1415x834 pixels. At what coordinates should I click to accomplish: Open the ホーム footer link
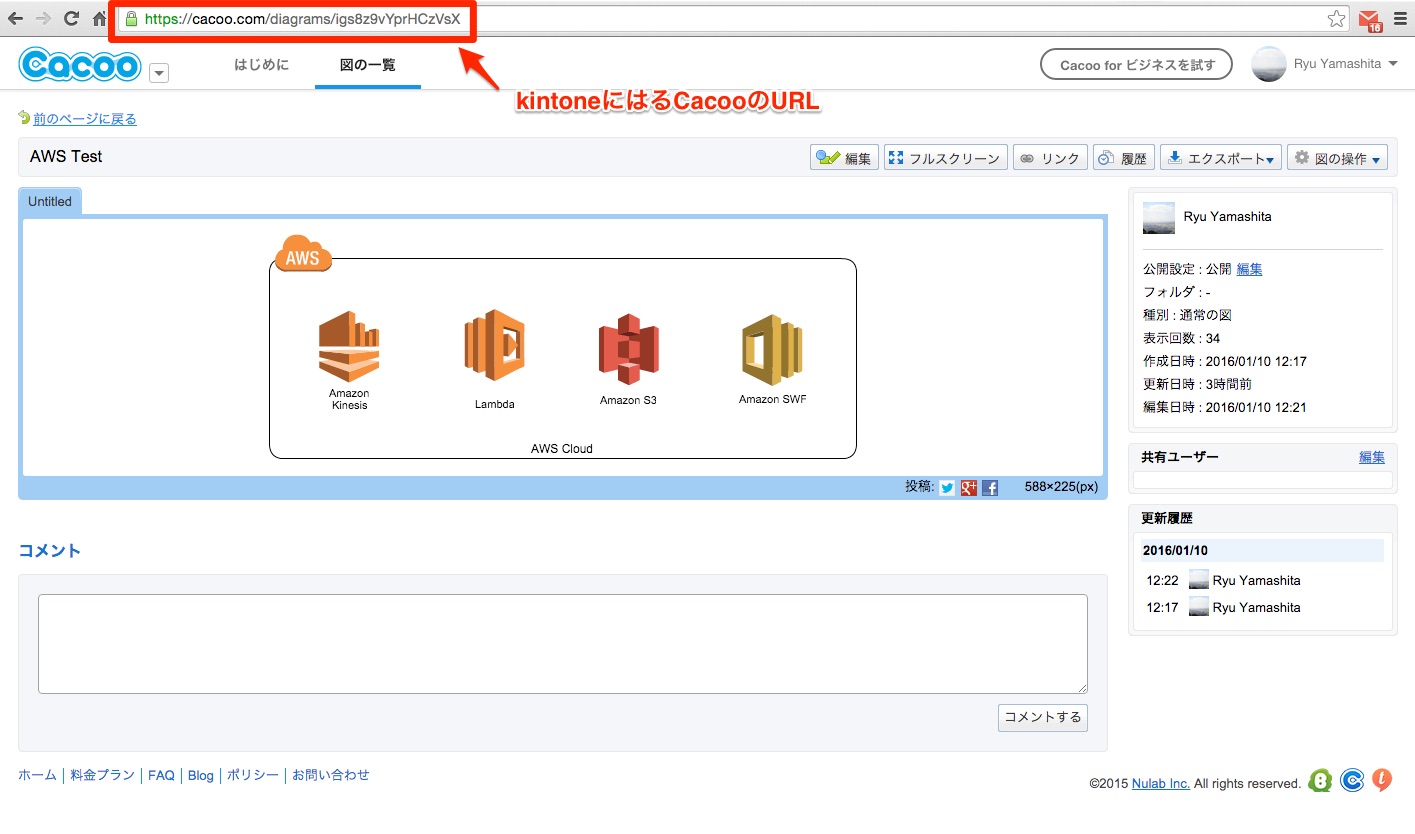(x=37, y=775)
